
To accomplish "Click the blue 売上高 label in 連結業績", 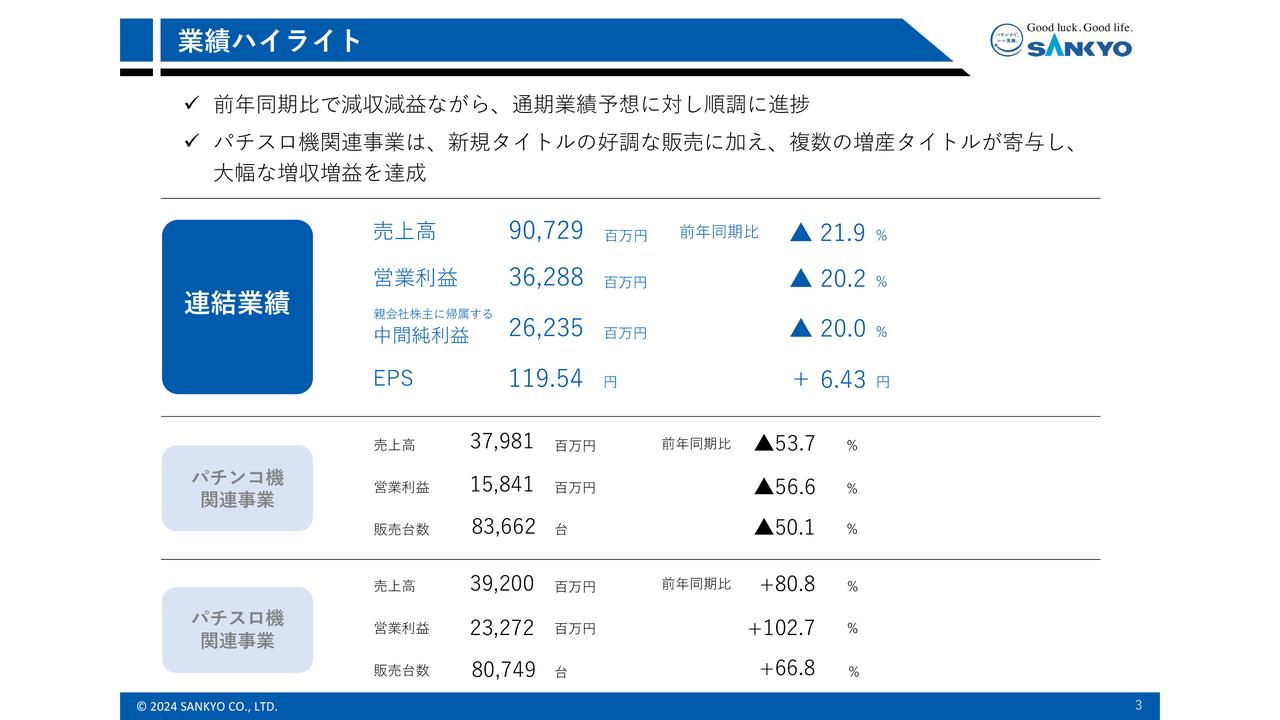I will (x=404, y=231).
